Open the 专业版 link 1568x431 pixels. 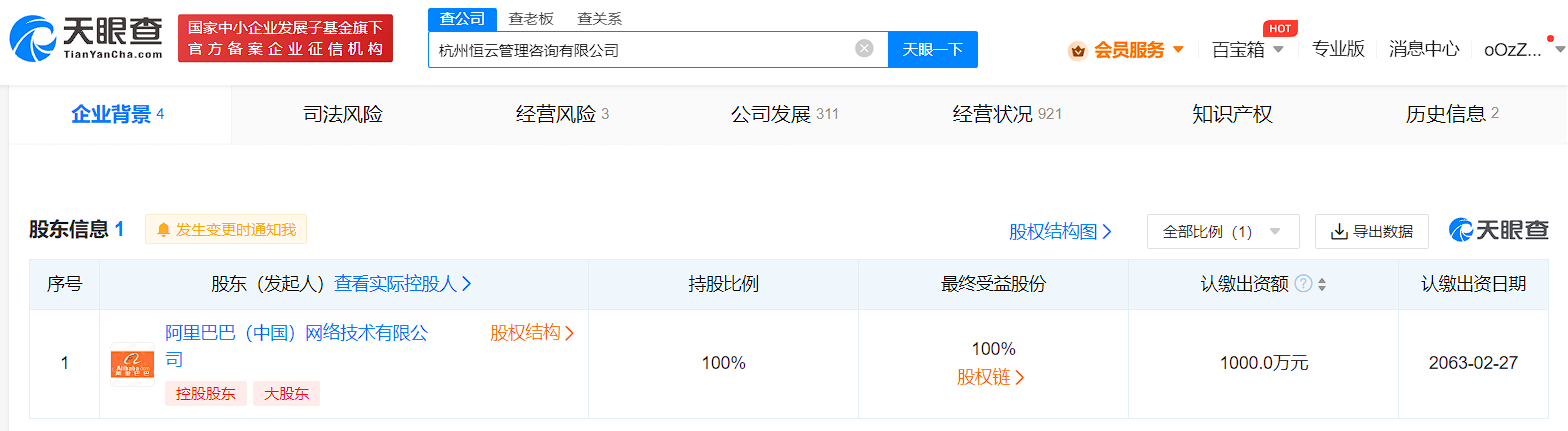pos(1338,49)
